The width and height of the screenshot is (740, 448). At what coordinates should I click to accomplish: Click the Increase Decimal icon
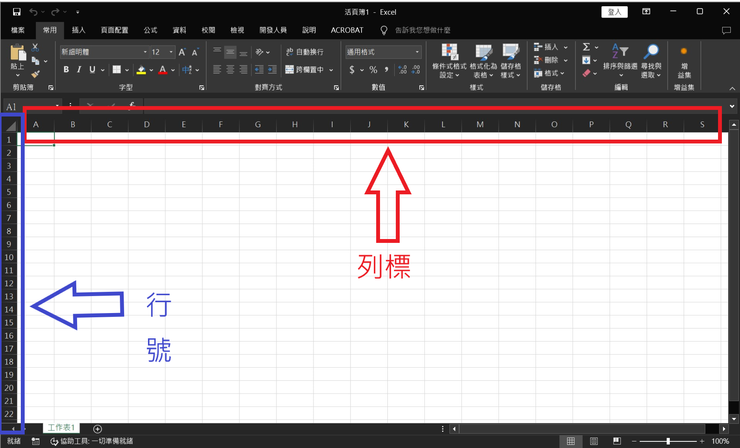403,70
